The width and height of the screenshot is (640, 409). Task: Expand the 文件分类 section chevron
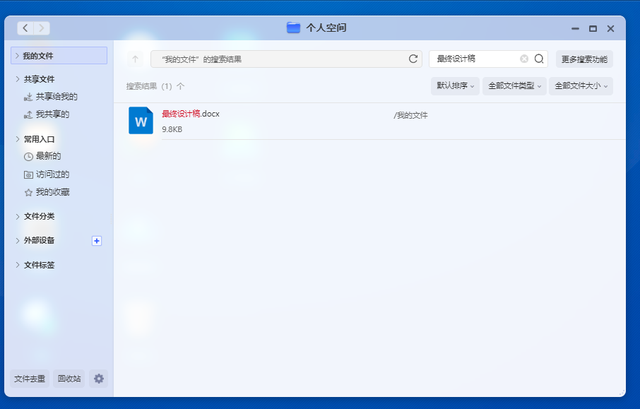(18, 216)
